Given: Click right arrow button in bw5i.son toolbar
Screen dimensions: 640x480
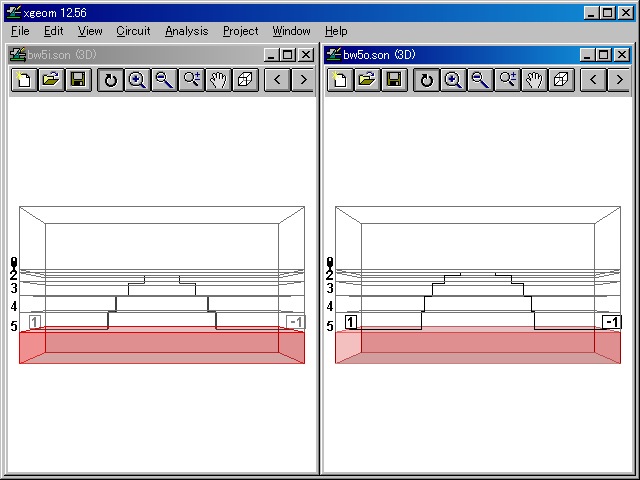Looking at the screenshot, I should pos(304,80).
